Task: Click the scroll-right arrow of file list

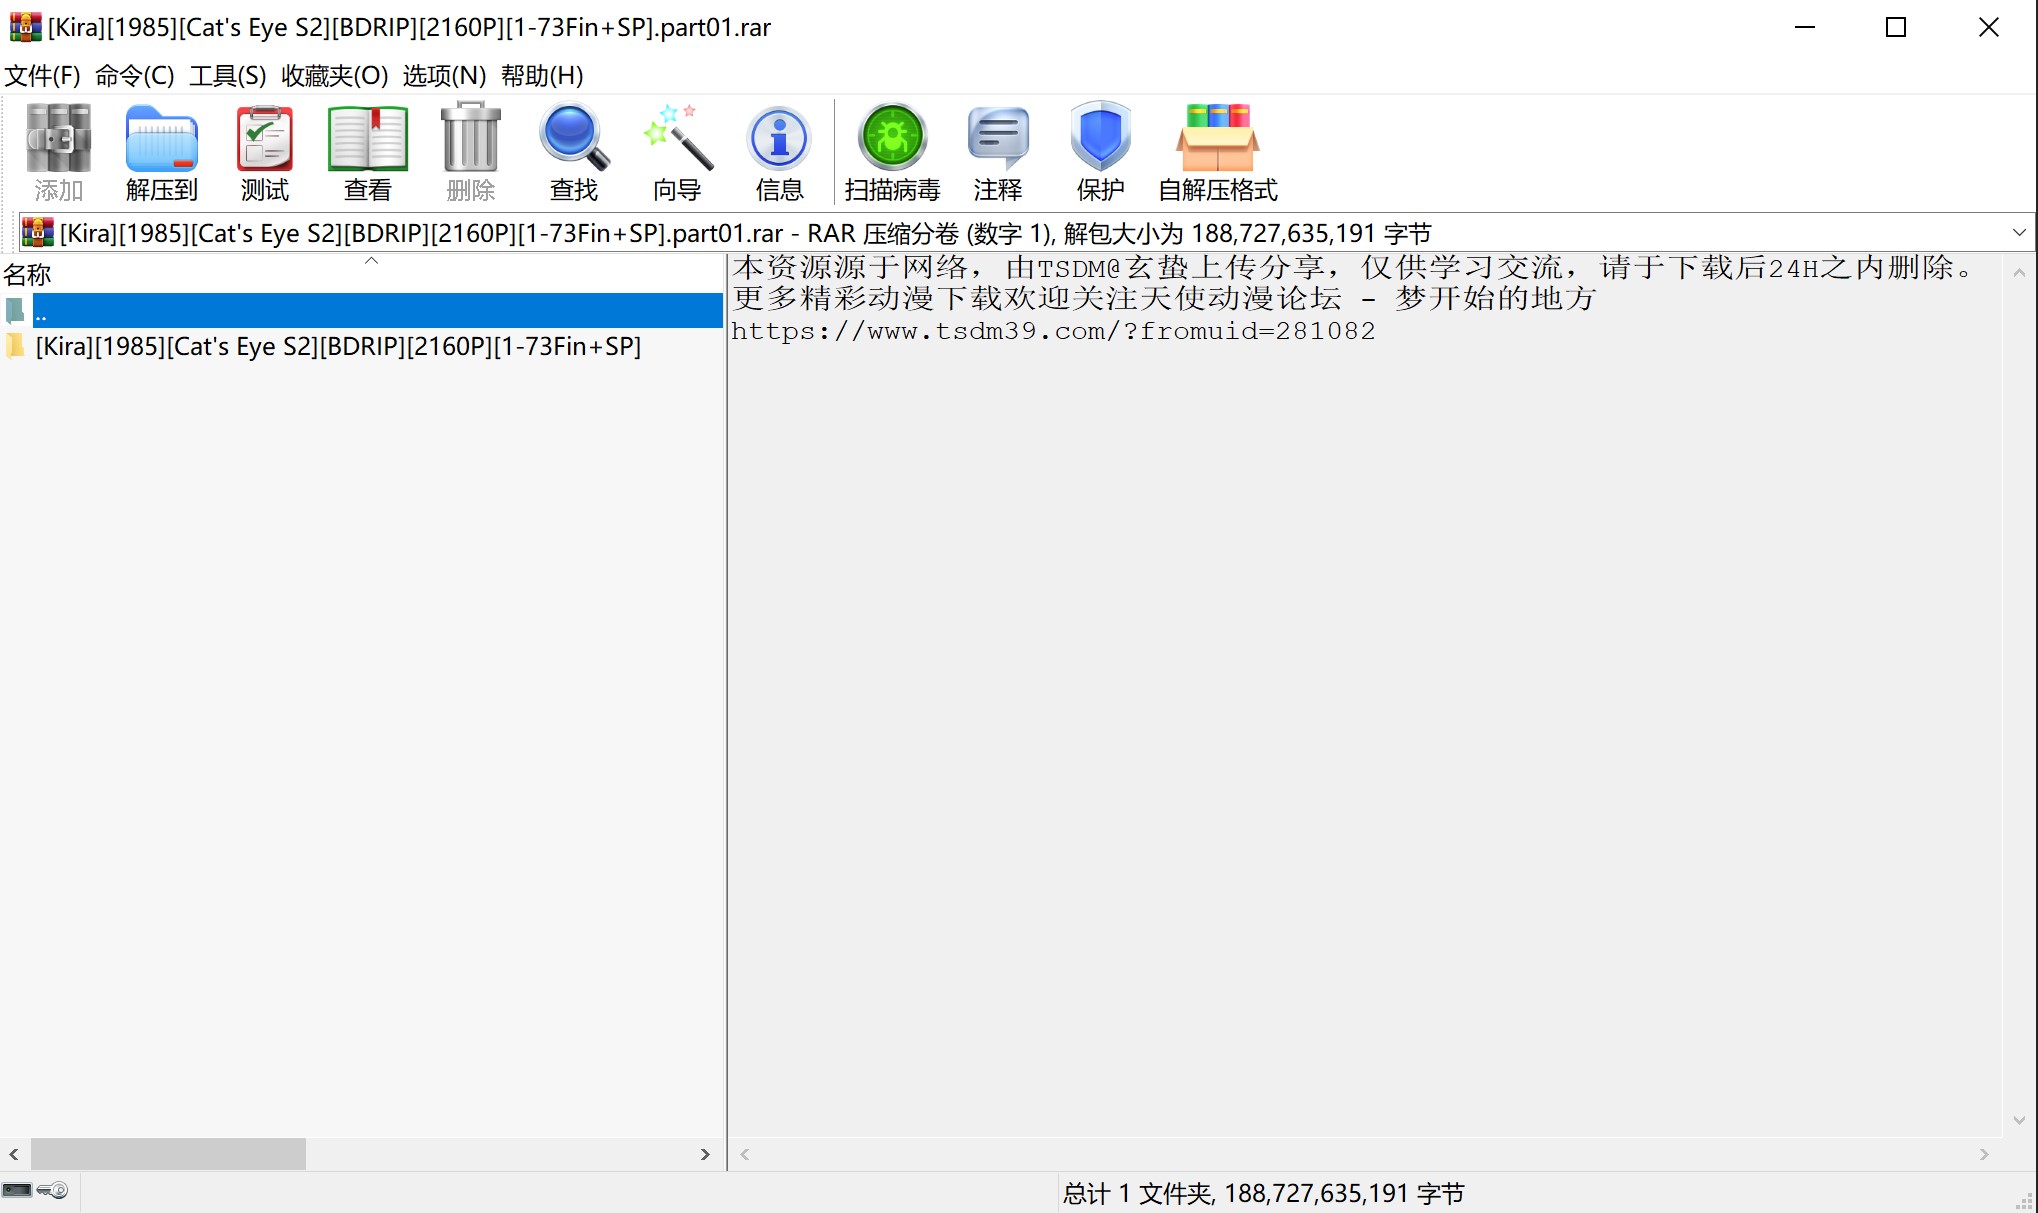Action: (705, 1154)
